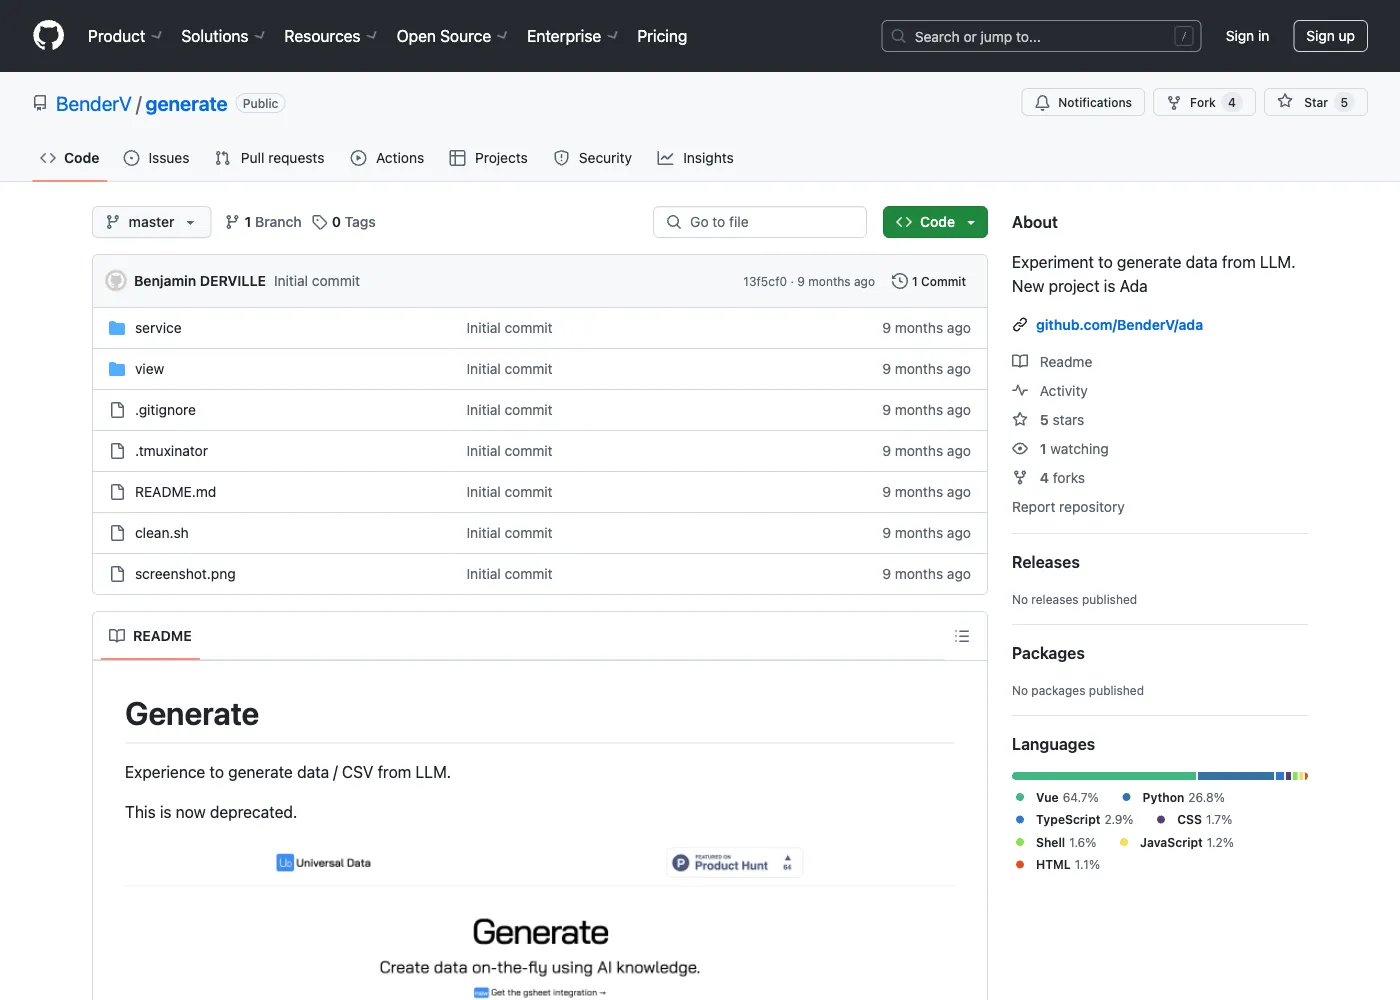Open the GitHub home logo
Image resolution: width=1400 pixels, height=1000 pixels.
click(48, 36)
